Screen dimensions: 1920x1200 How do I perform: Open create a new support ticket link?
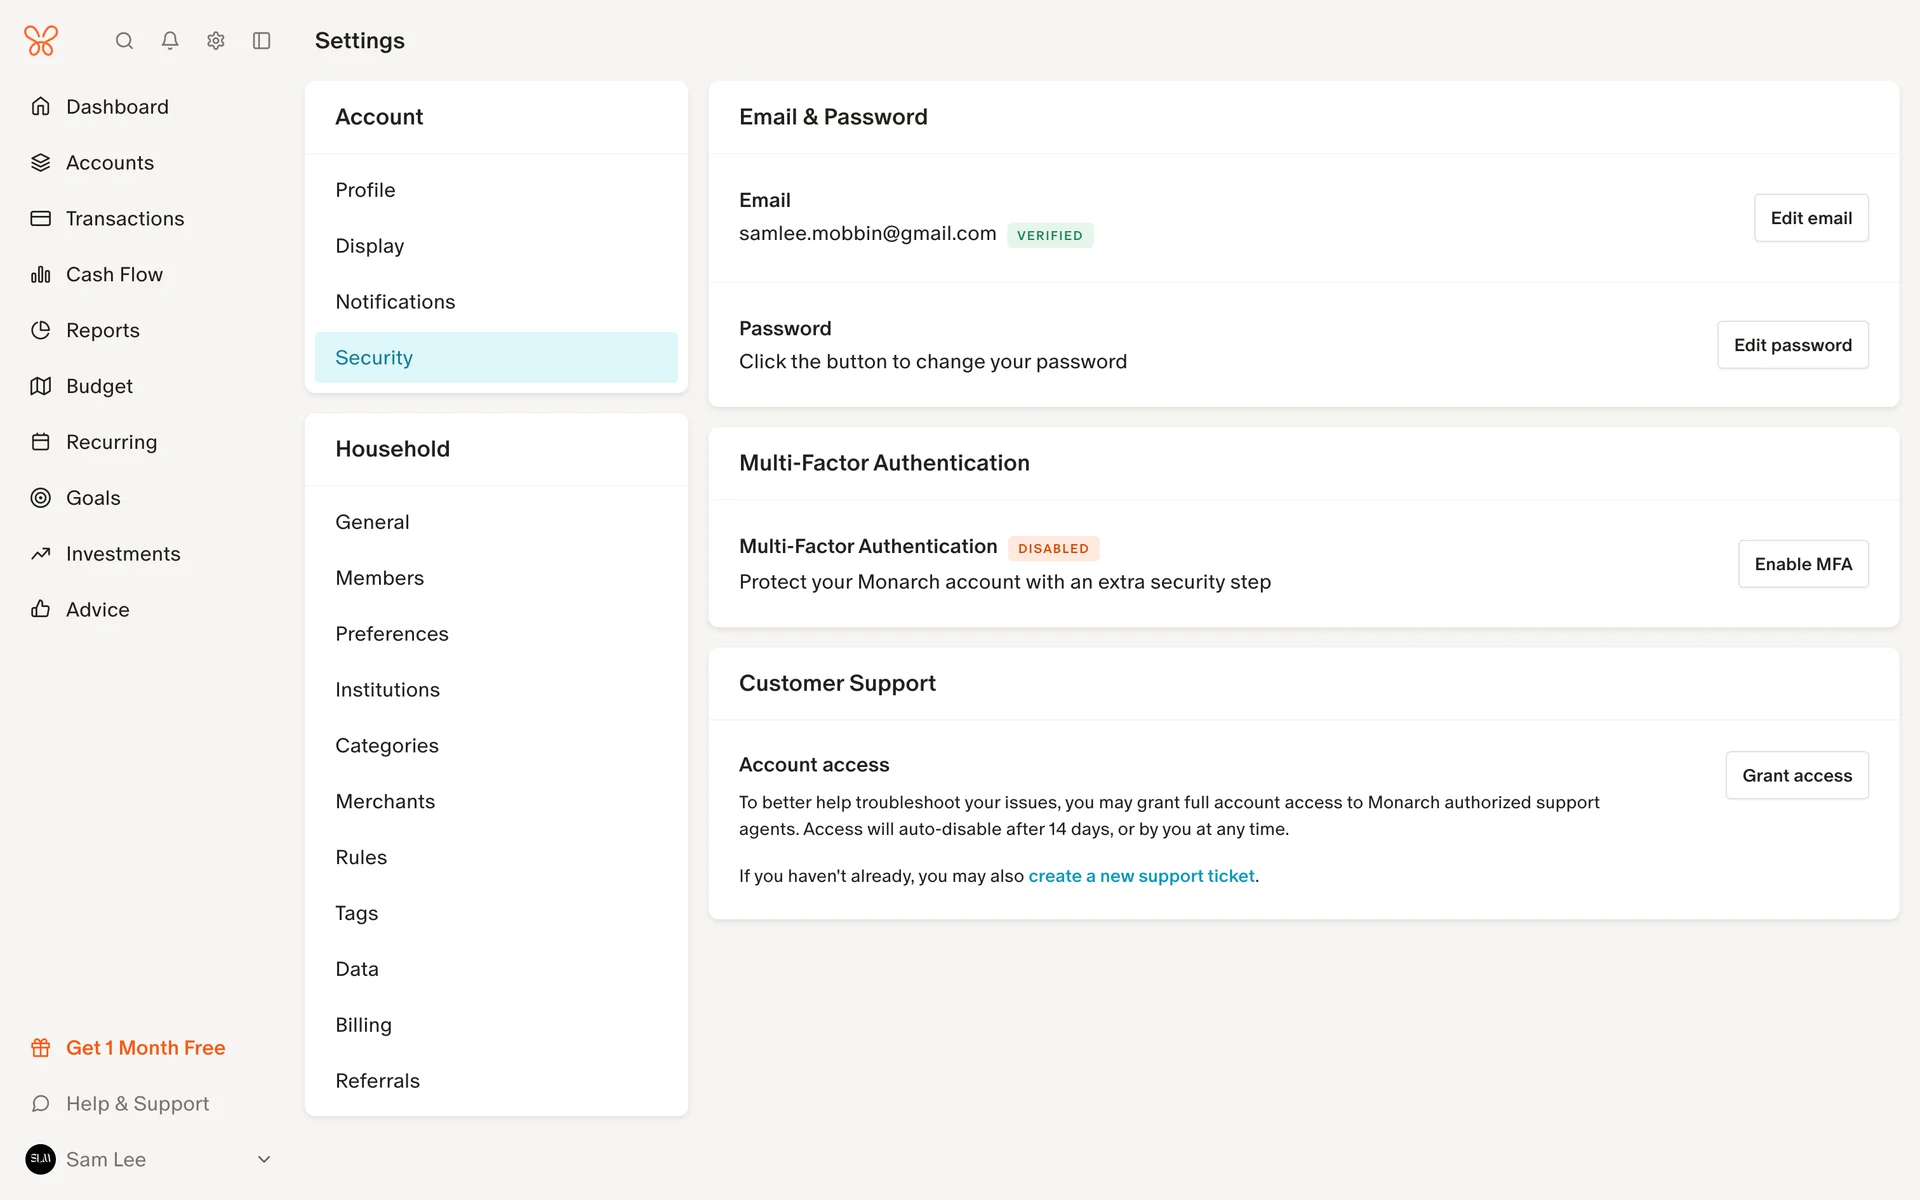tap(1141, 876)
